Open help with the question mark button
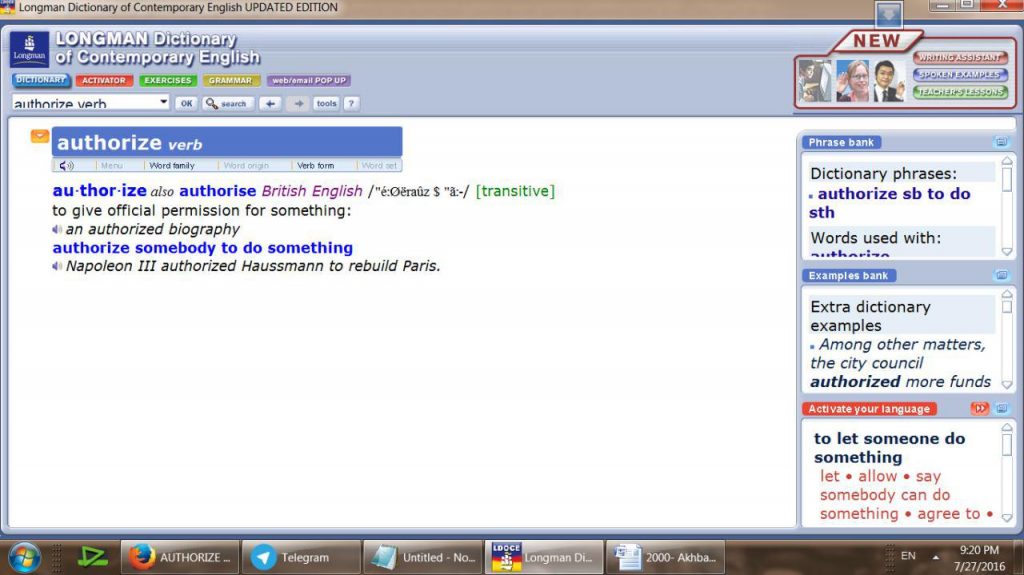The image size is (1024, 575). point(351,103)
